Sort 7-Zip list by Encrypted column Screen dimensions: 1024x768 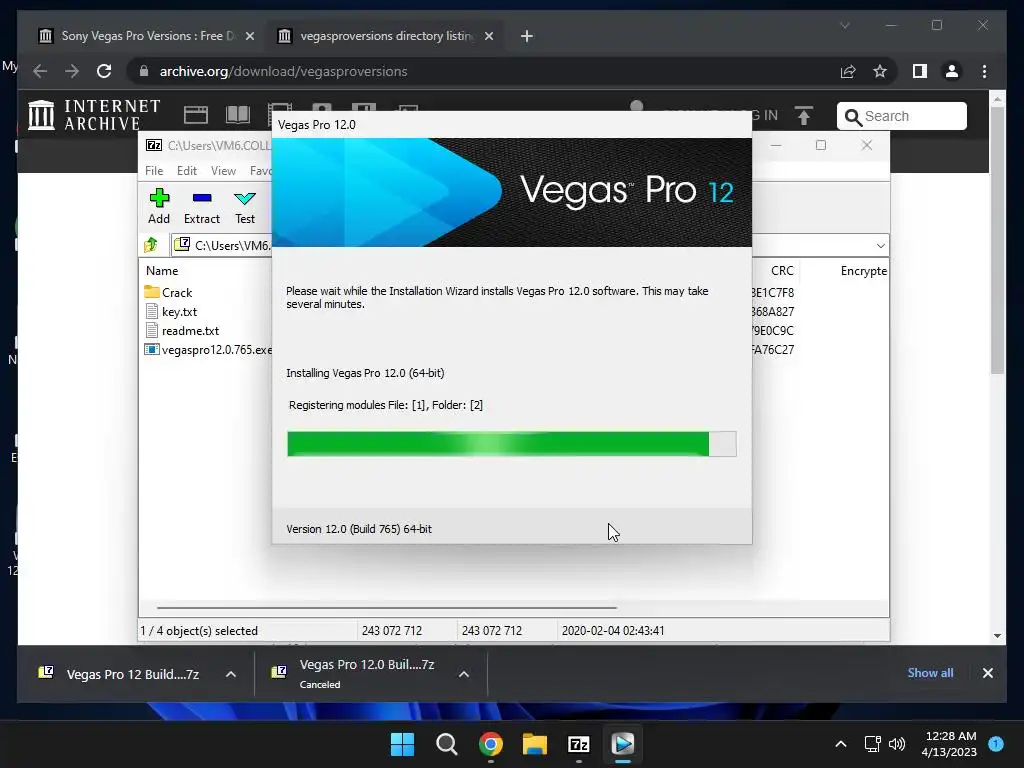tap(863, 270)
